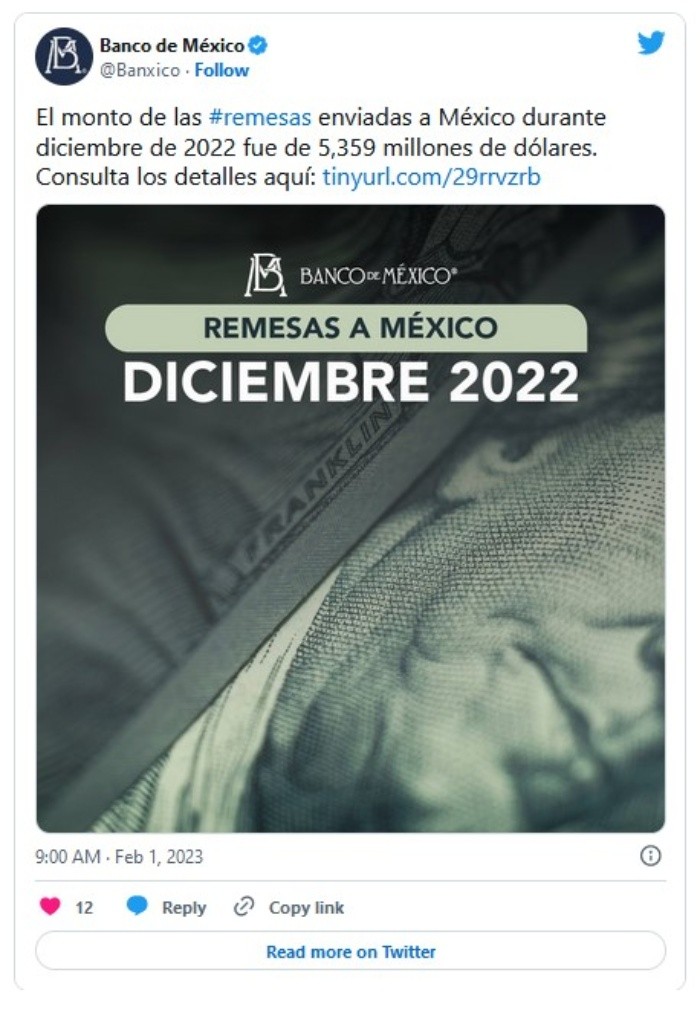The width and height of the screenshot is (700, 1013).
Task: Click the Twitter bird logo
Action: point(650,43)
